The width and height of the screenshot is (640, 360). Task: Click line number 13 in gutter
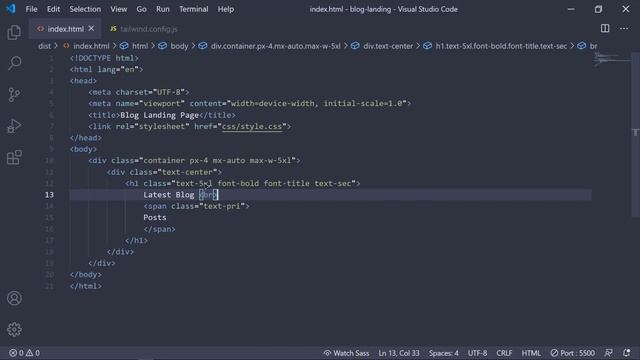49,195
